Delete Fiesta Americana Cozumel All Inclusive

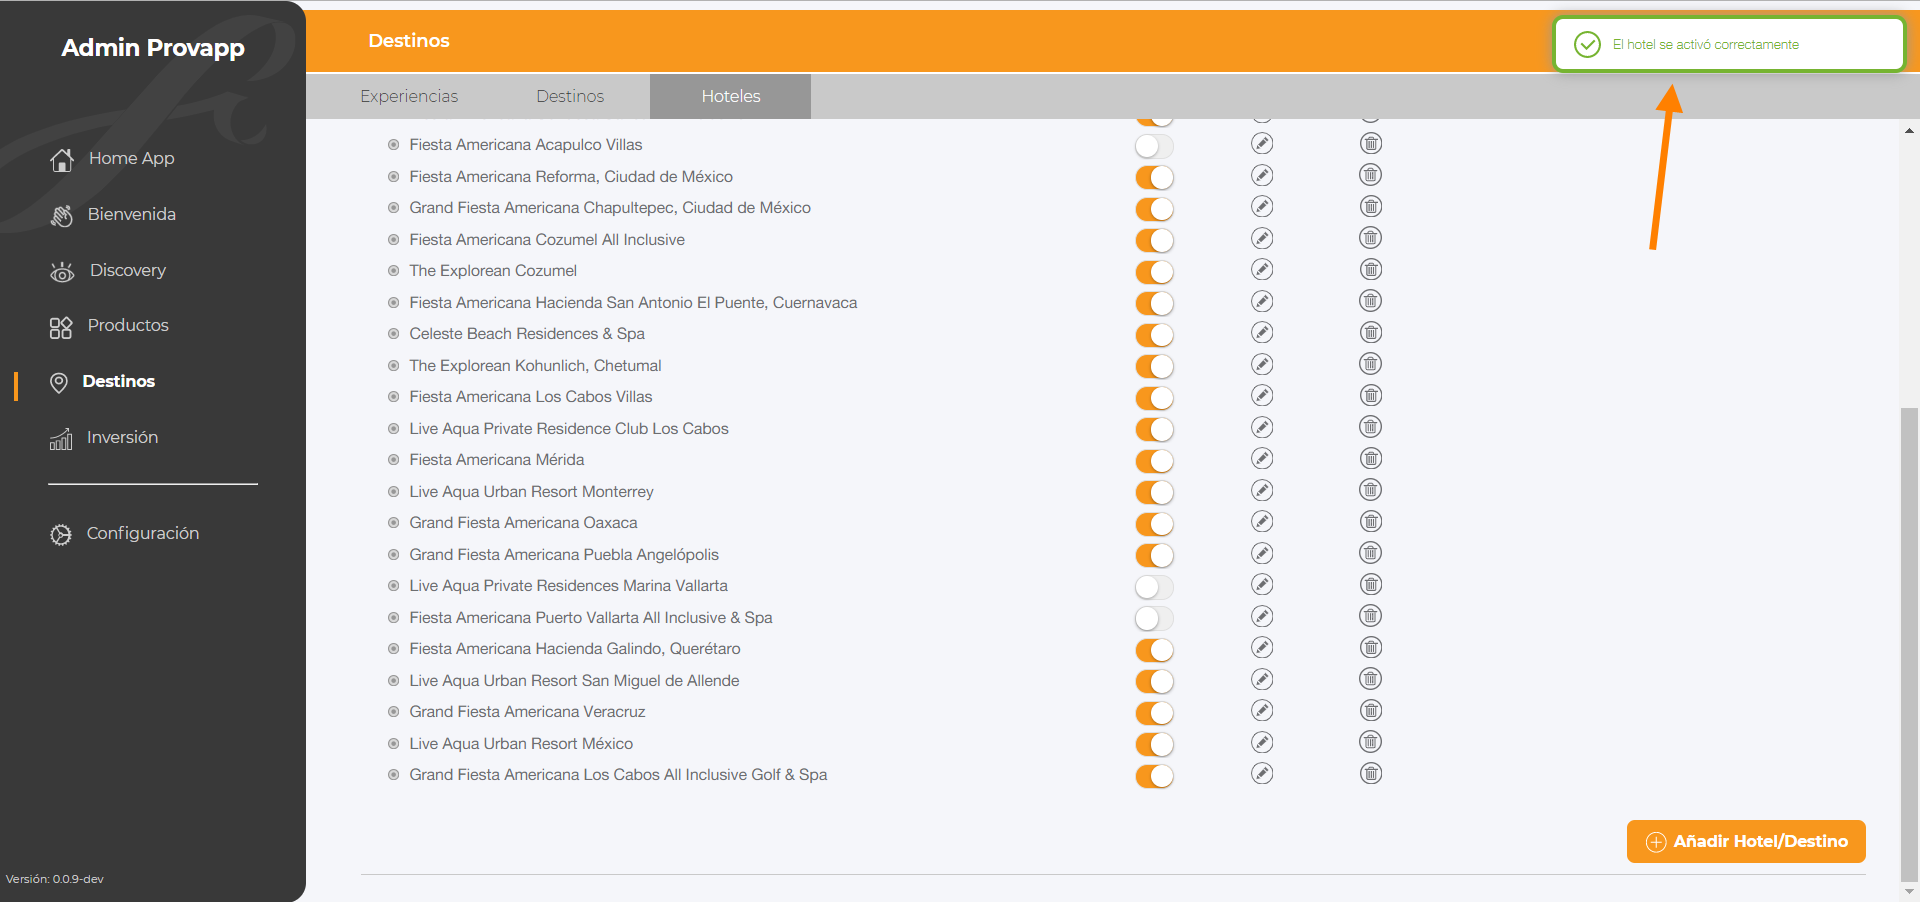click(x=1371, y=239)
